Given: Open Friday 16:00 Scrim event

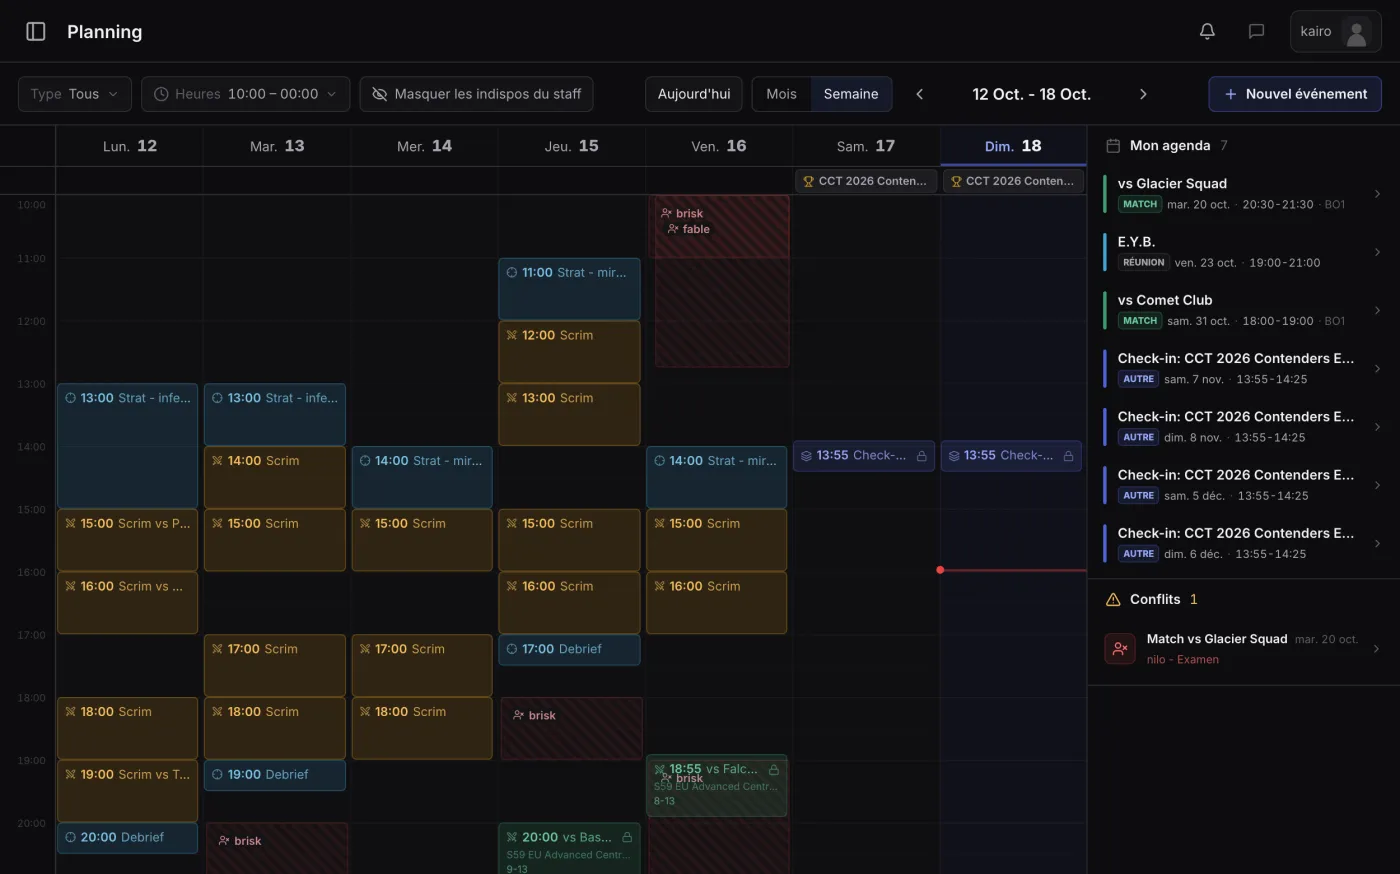Looking at the screenshot, I should pos(716,603).
